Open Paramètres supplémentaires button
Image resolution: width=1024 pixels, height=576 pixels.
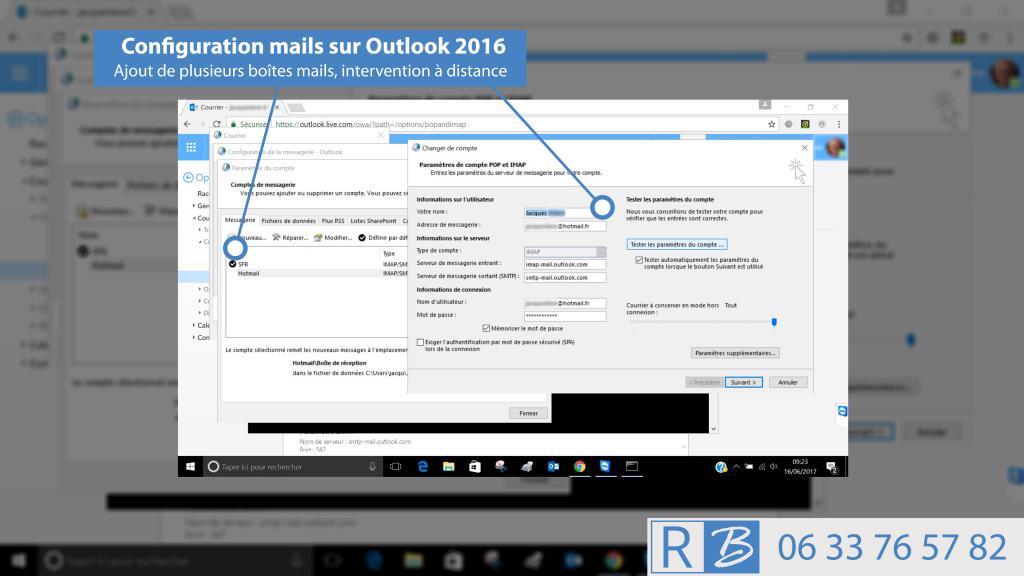(735, 353)
